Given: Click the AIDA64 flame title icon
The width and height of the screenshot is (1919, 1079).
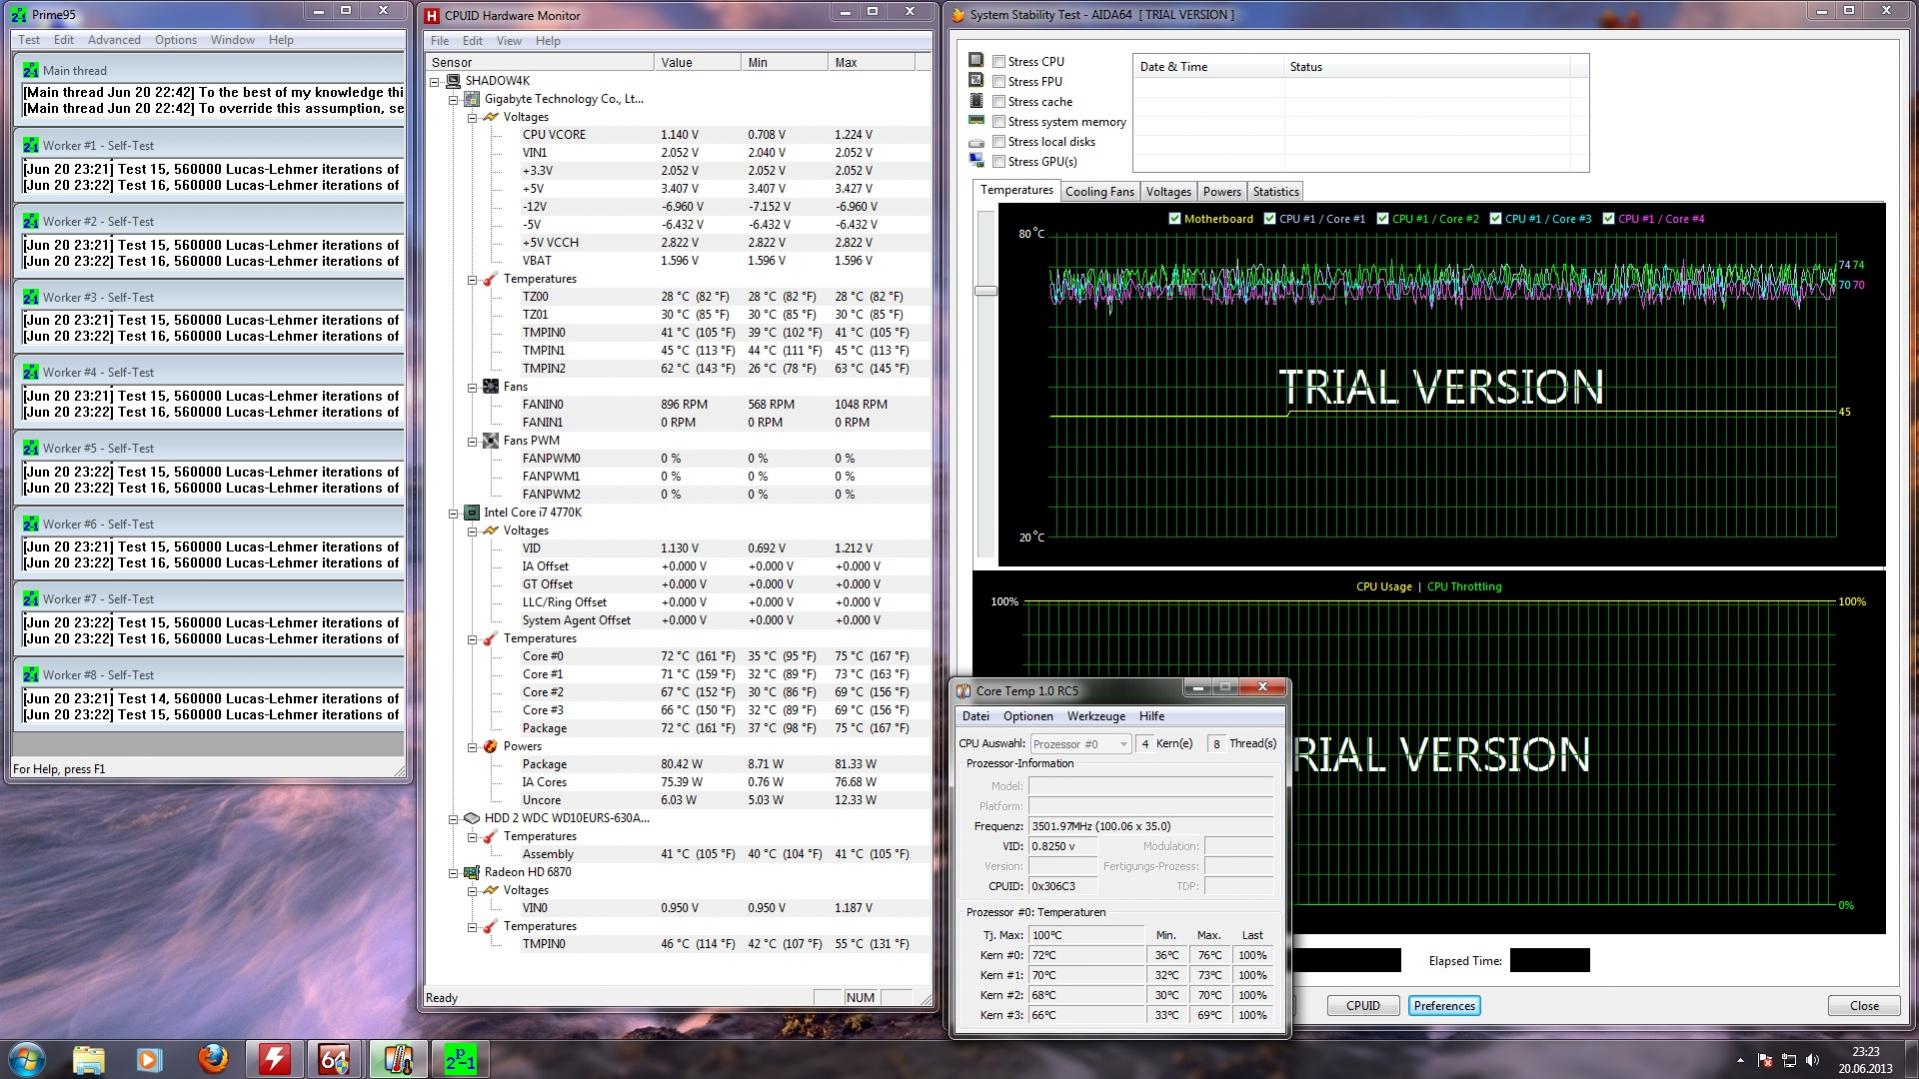Looking at the screenshot, I should [958, 15].
